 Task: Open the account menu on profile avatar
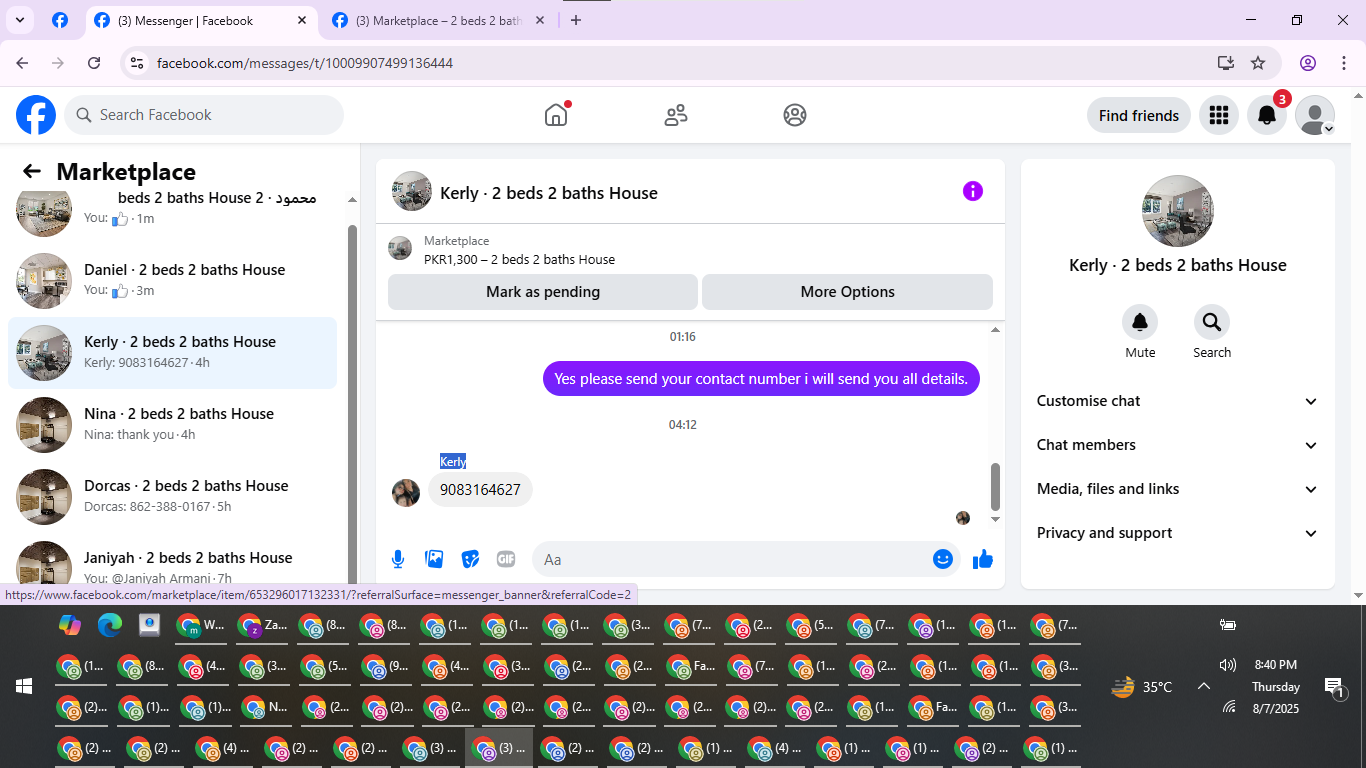click(1315, 115)
